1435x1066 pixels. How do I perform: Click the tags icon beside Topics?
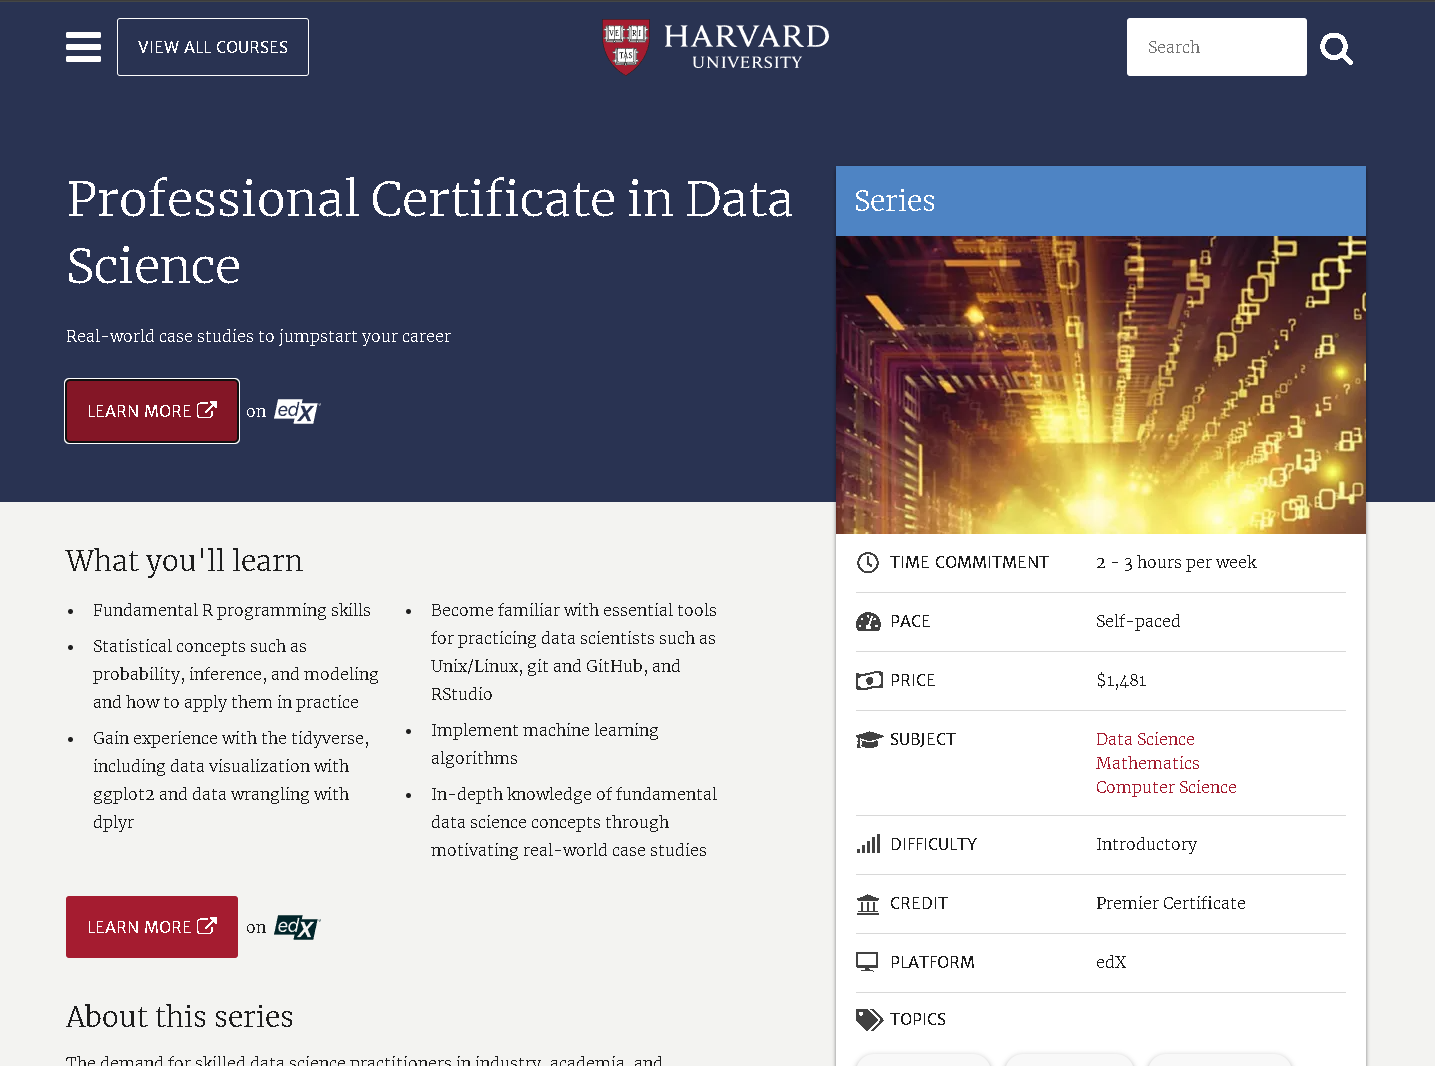pos(869,1019)
